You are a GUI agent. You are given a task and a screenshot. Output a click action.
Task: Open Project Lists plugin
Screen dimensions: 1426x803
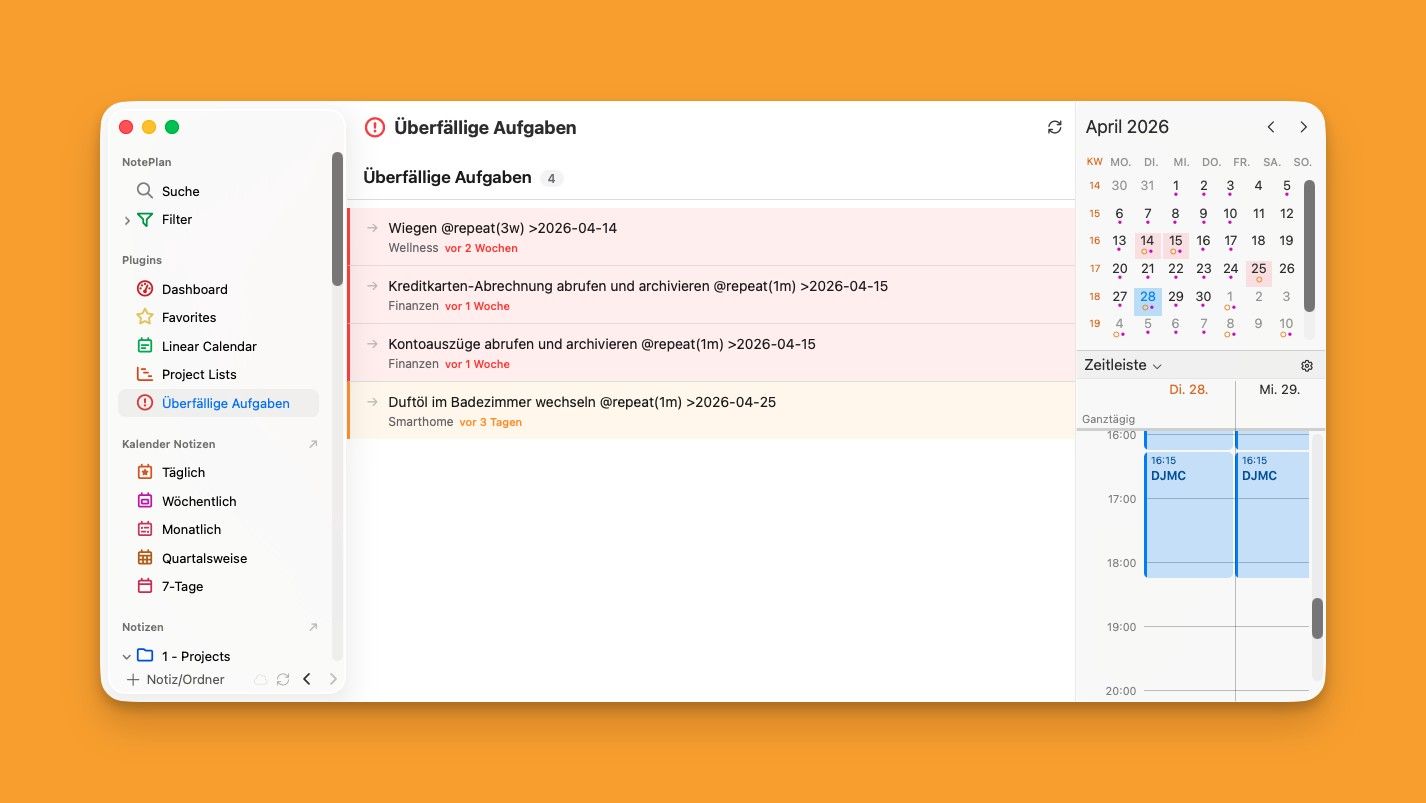click(198, 374)
